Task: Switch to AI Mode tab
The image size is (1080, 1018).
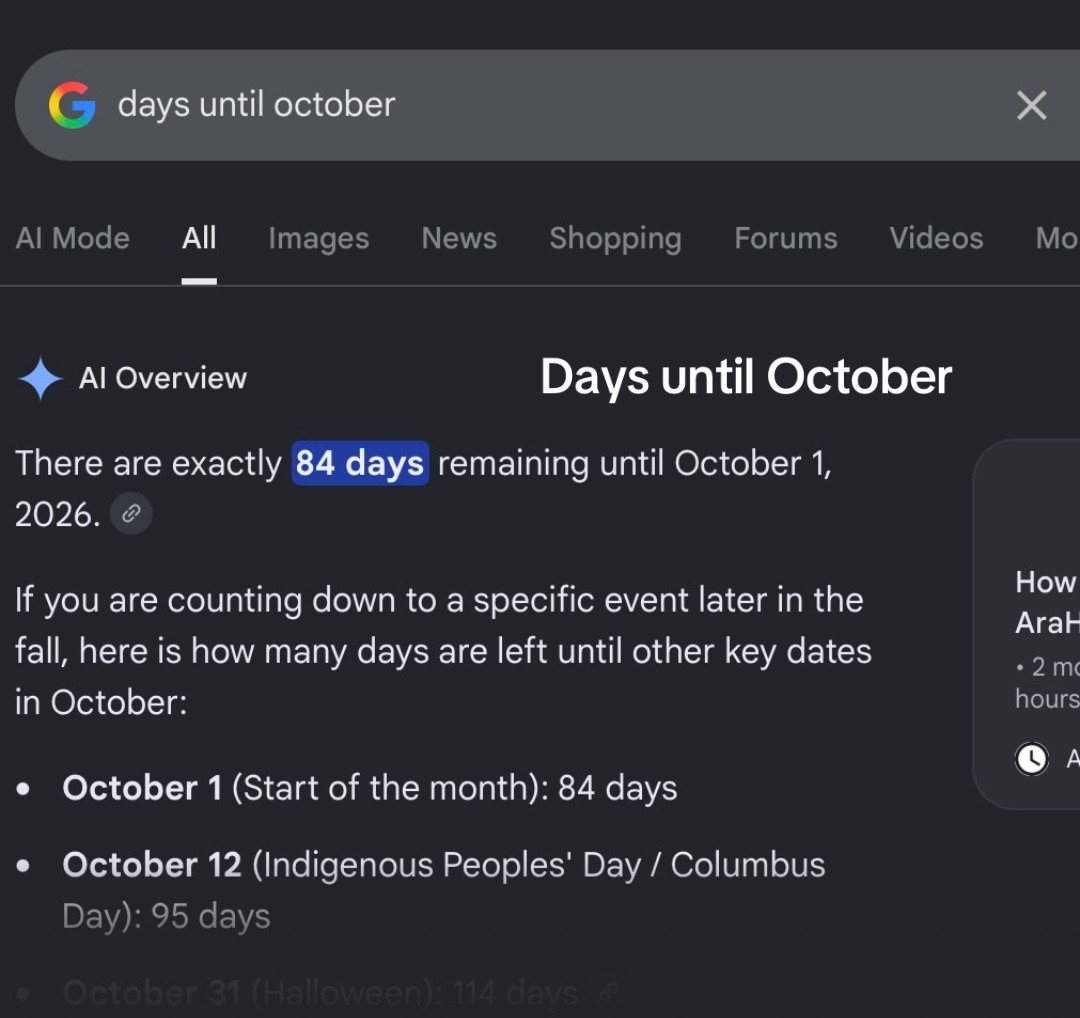Action: [72, 238]
